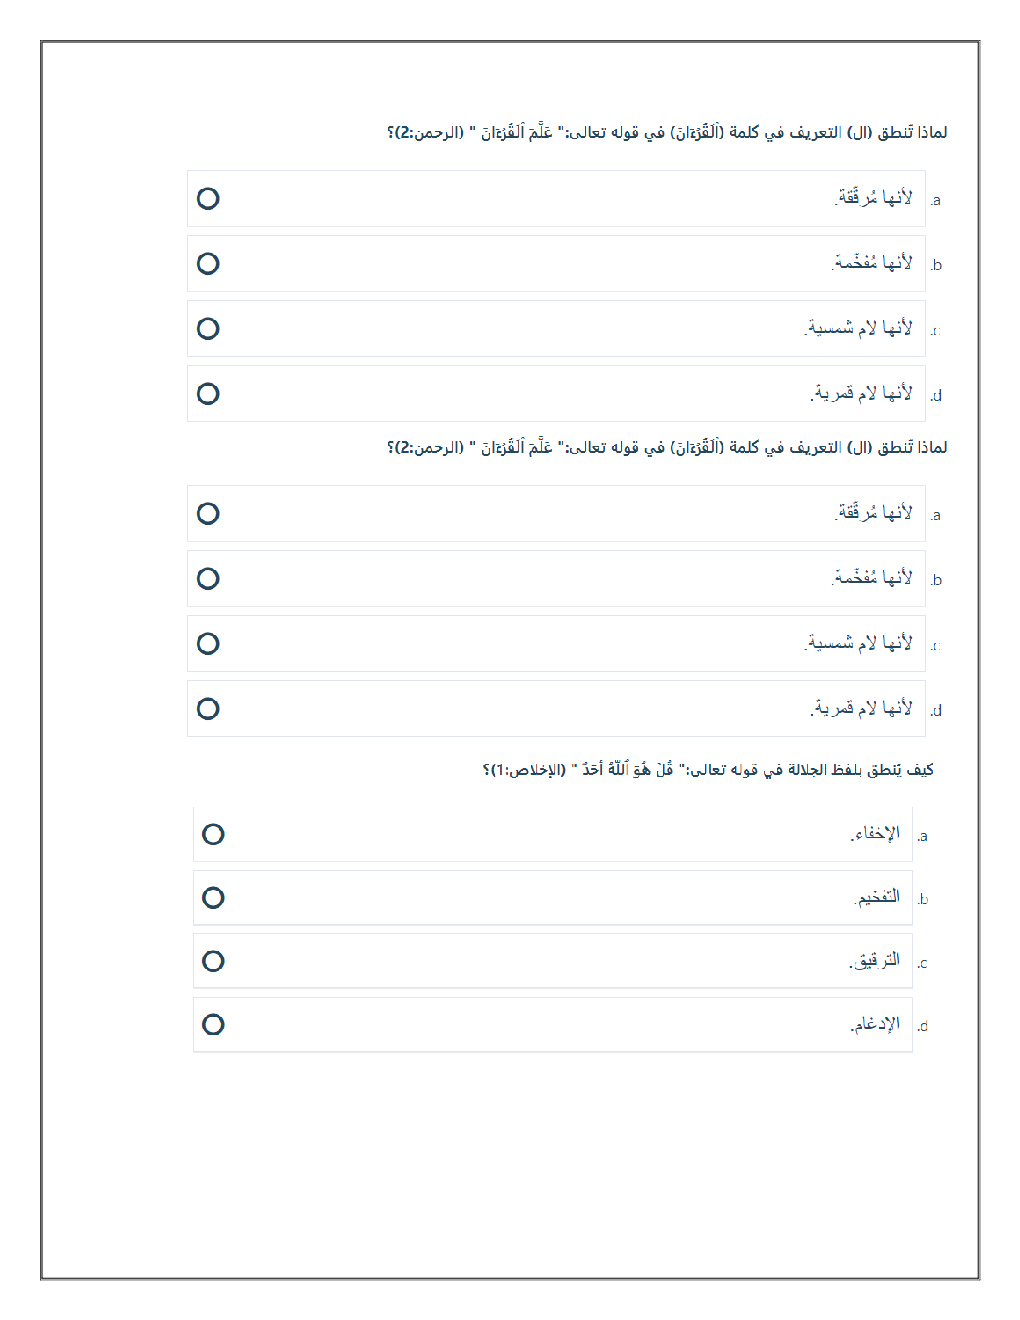The width and height of the screenshot is (1020, 1320).
Task: Choose 'لأنها لام شمسية' radio in first question
Action: point(208,329)
